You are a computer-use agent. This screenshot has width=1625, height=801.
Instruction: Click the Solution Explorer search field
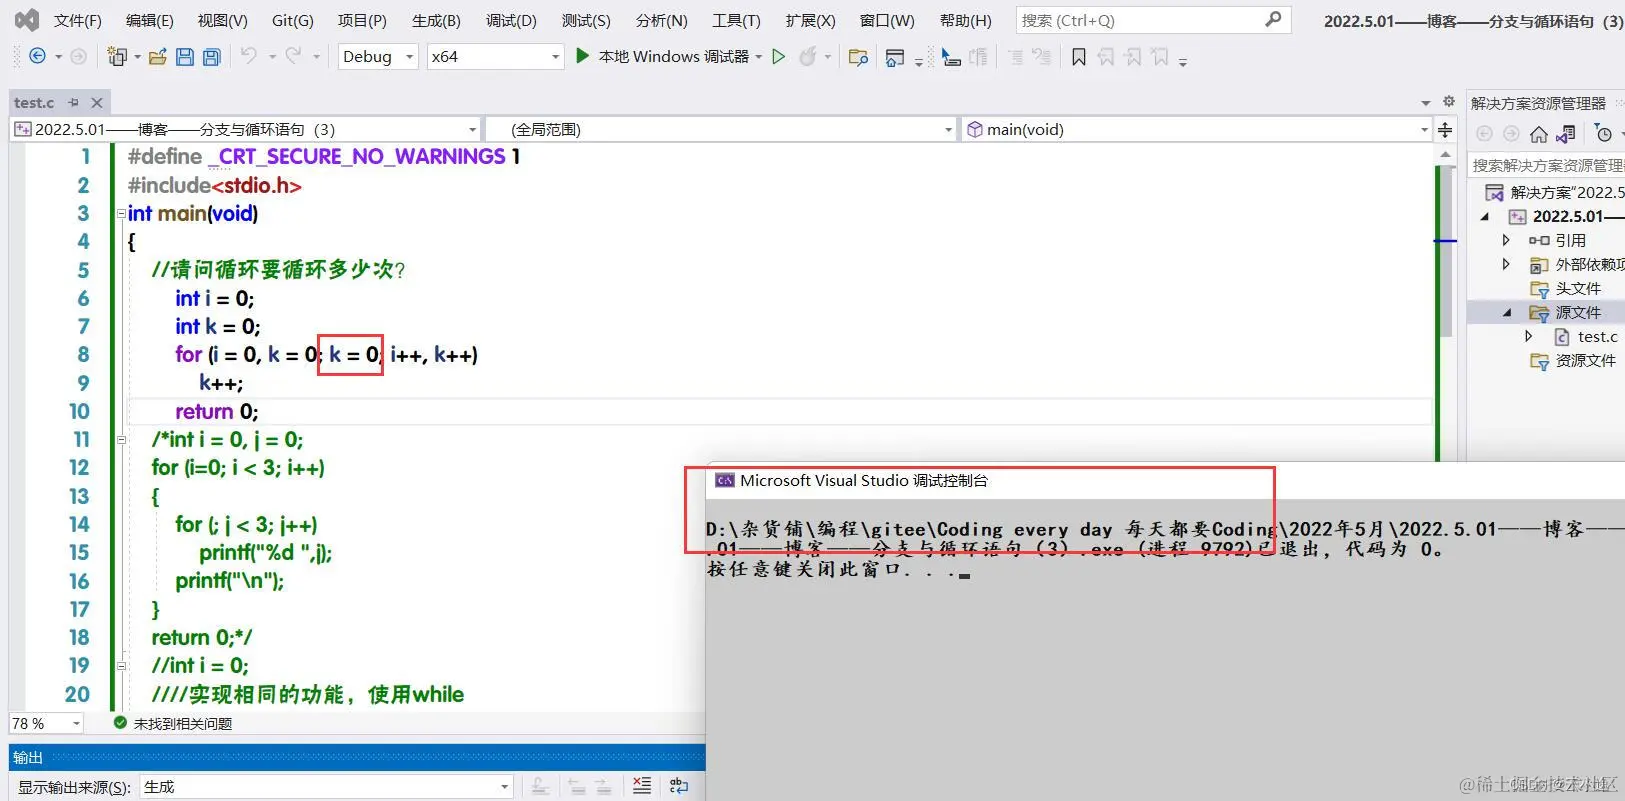point(1547,165)
